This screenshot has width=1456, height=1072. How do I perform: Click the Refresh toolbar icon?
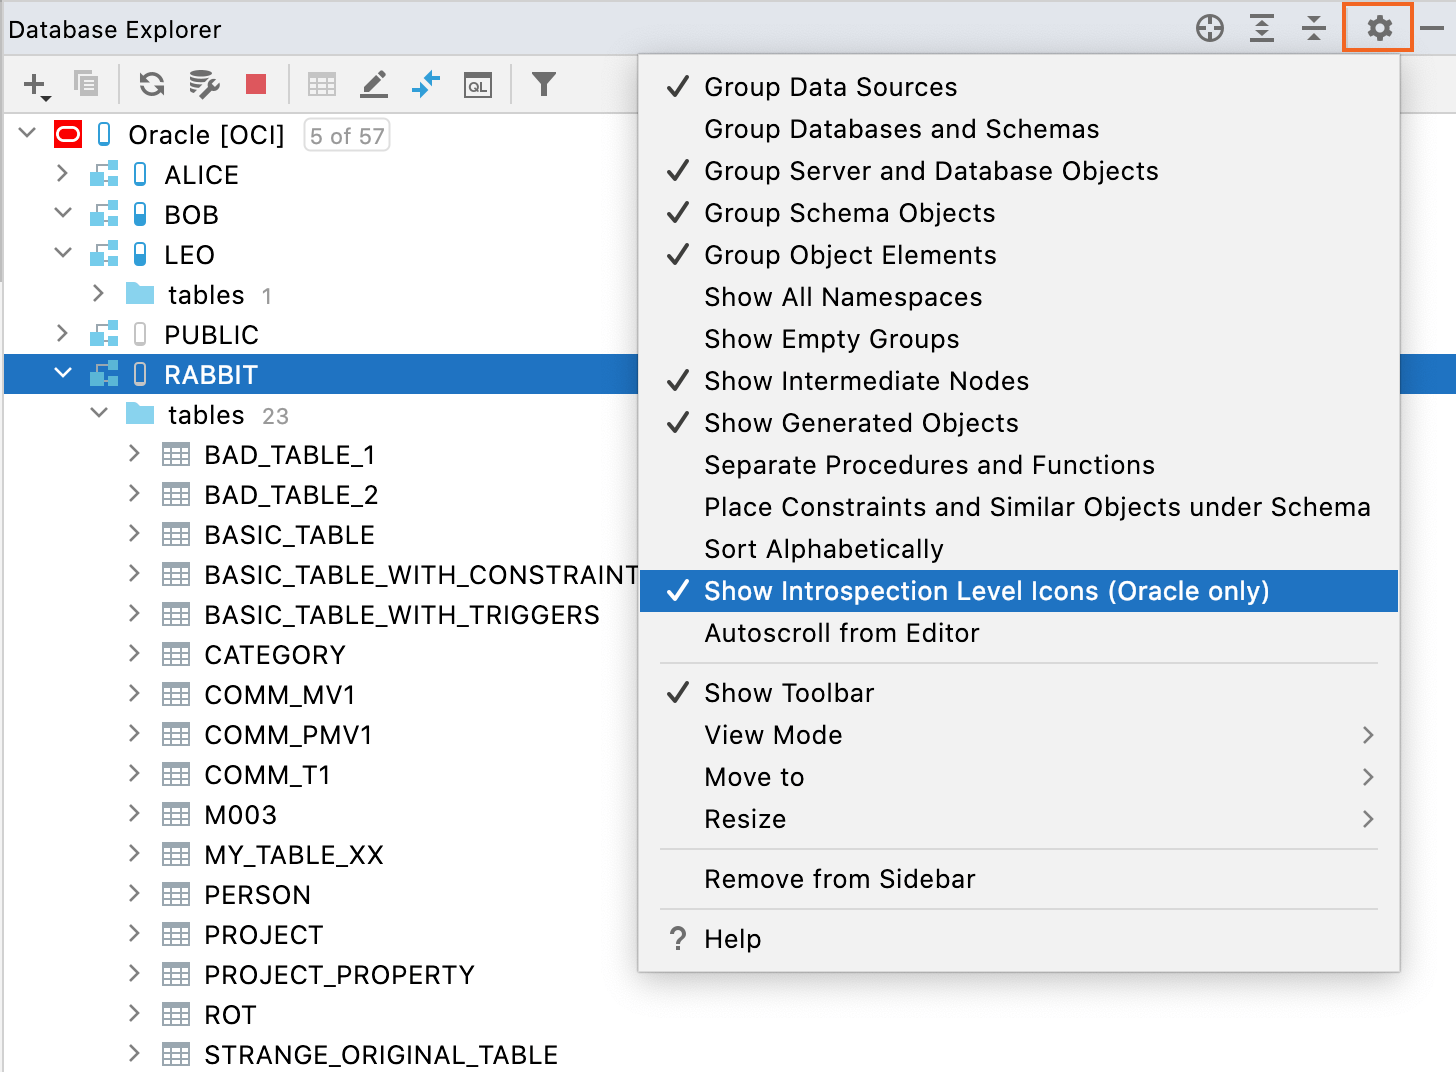(152, 85)
